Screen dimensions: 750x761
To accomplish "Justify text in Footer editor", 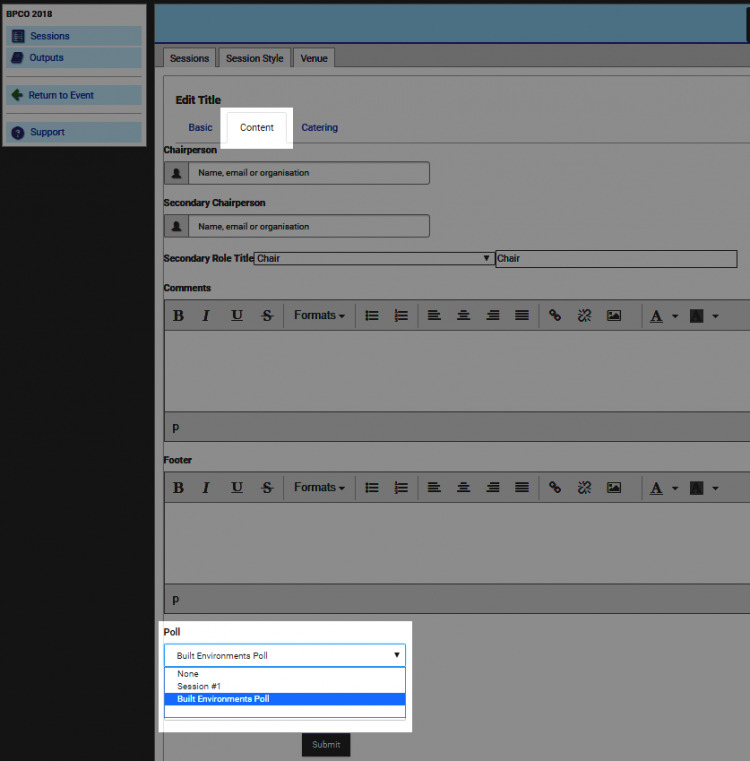I will click(522, 487).
